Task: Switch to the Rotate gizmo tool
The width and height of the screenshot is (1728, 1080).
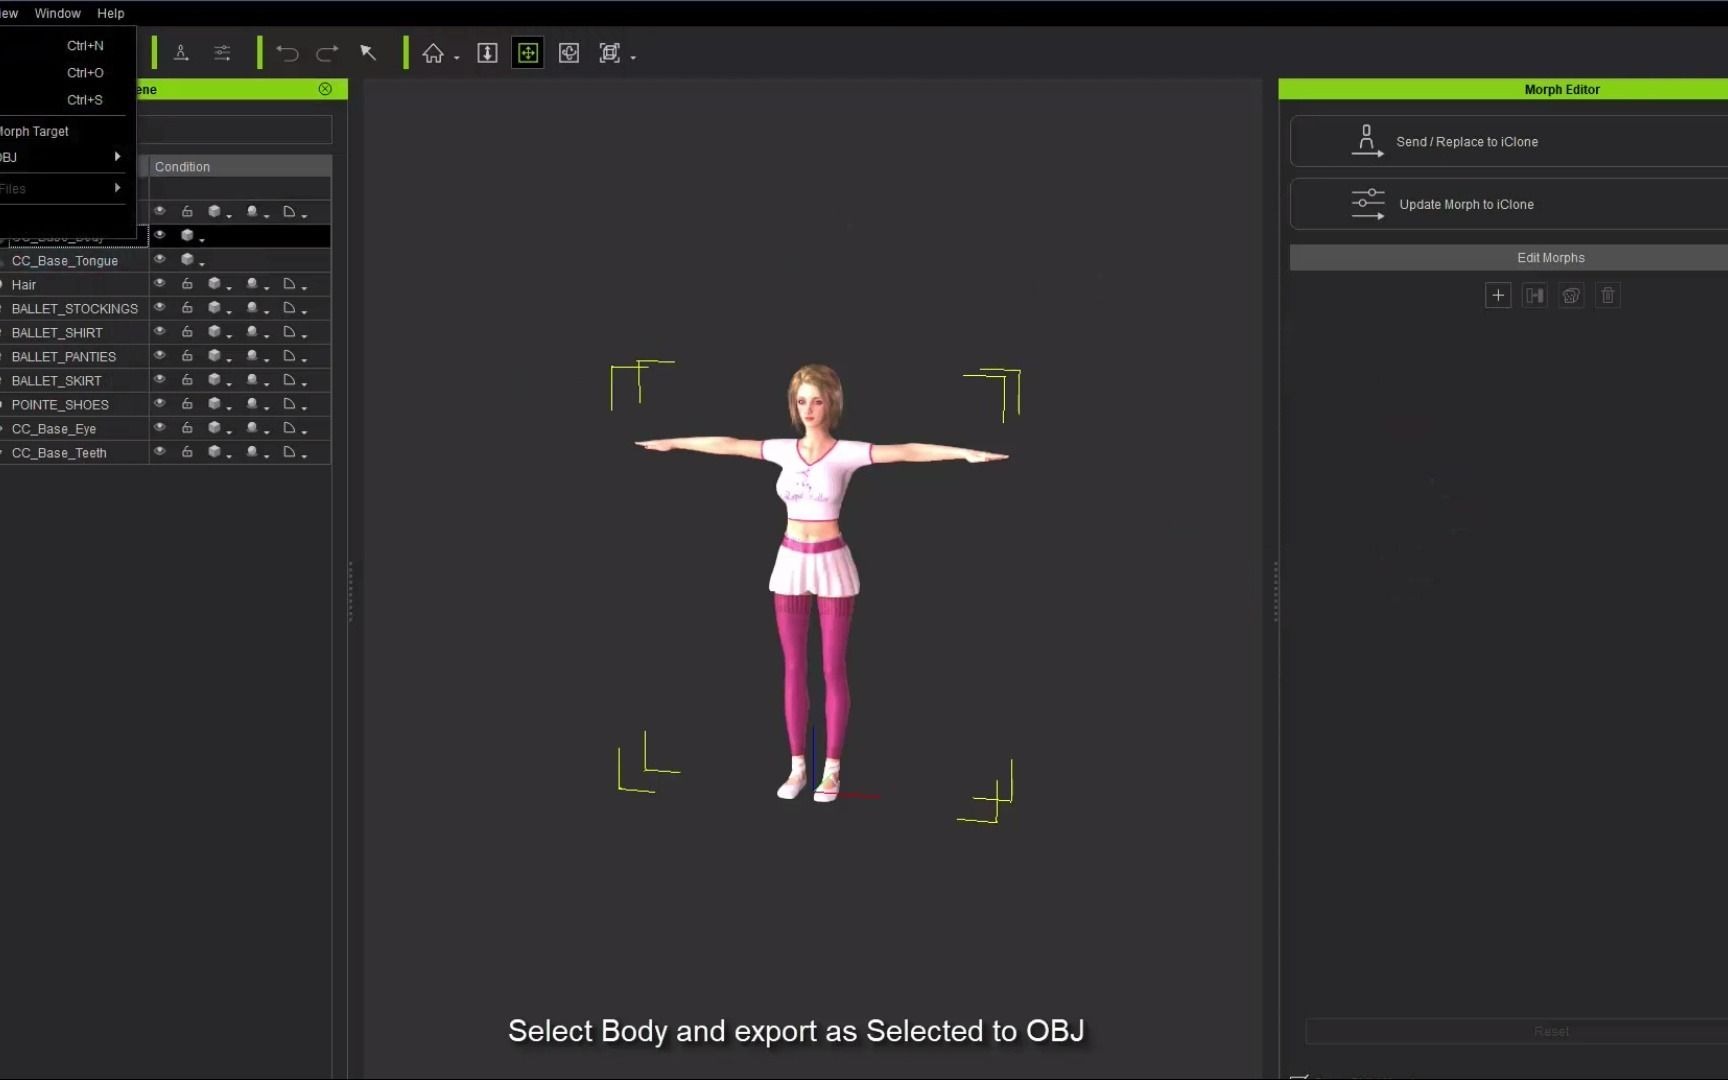Action: click(x=569, y=53)
